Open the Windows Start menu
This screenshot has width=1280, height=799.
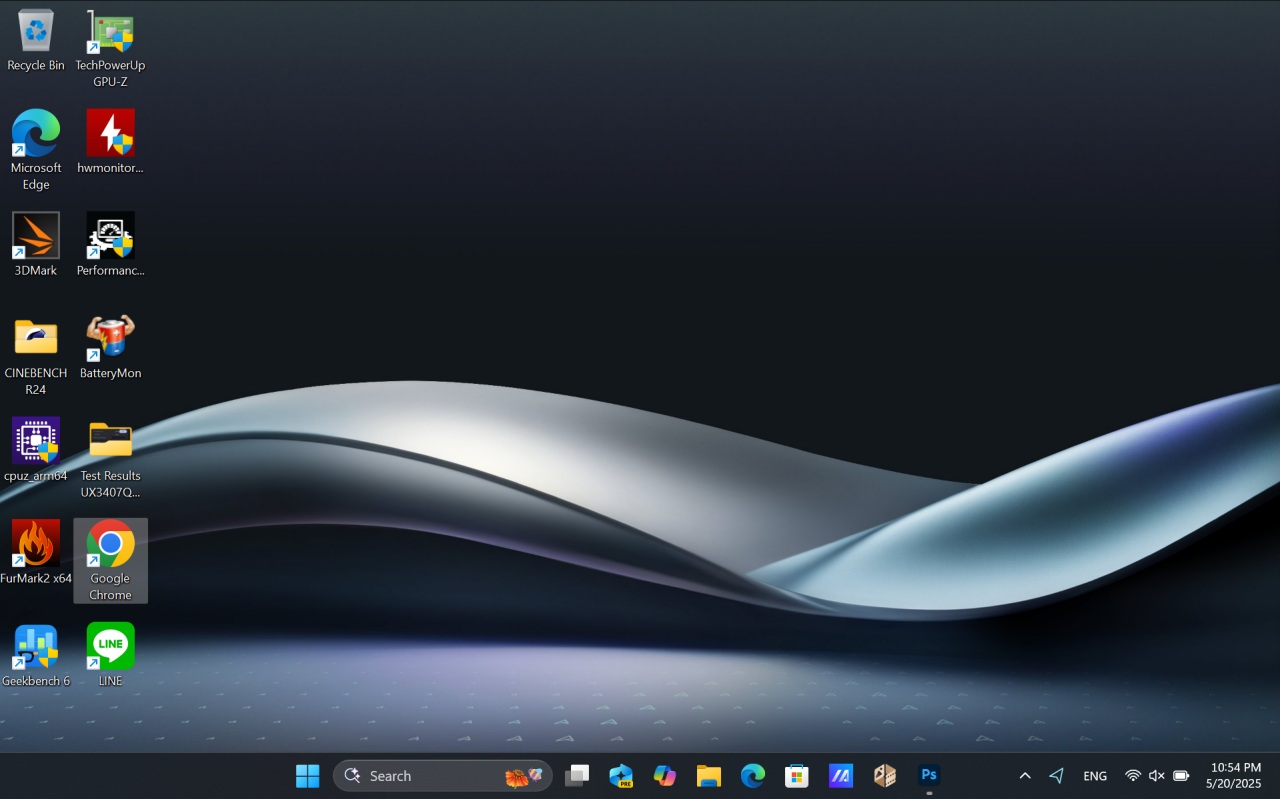(x=308, y=776)
